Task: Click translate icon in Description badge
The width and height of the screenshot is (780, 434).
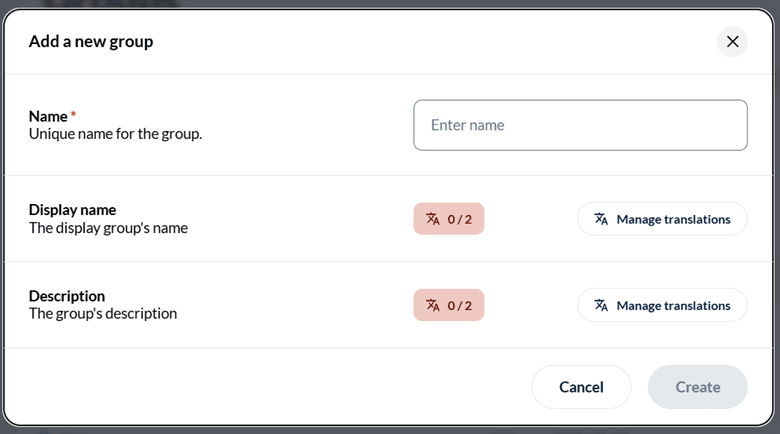Action: point(433,305)
